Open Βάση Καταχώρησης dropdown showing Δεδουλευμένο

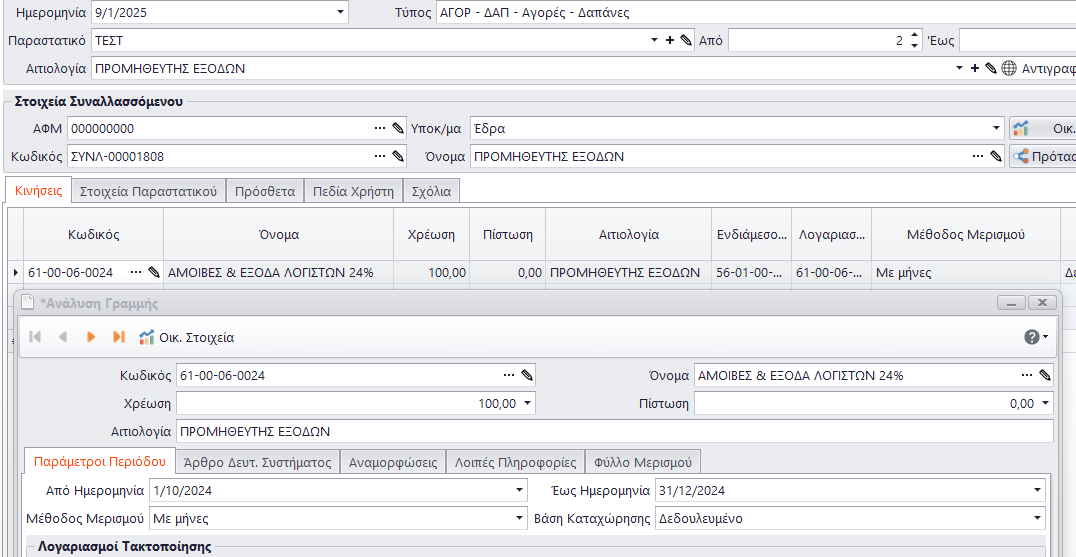(x=1038, y=518)
